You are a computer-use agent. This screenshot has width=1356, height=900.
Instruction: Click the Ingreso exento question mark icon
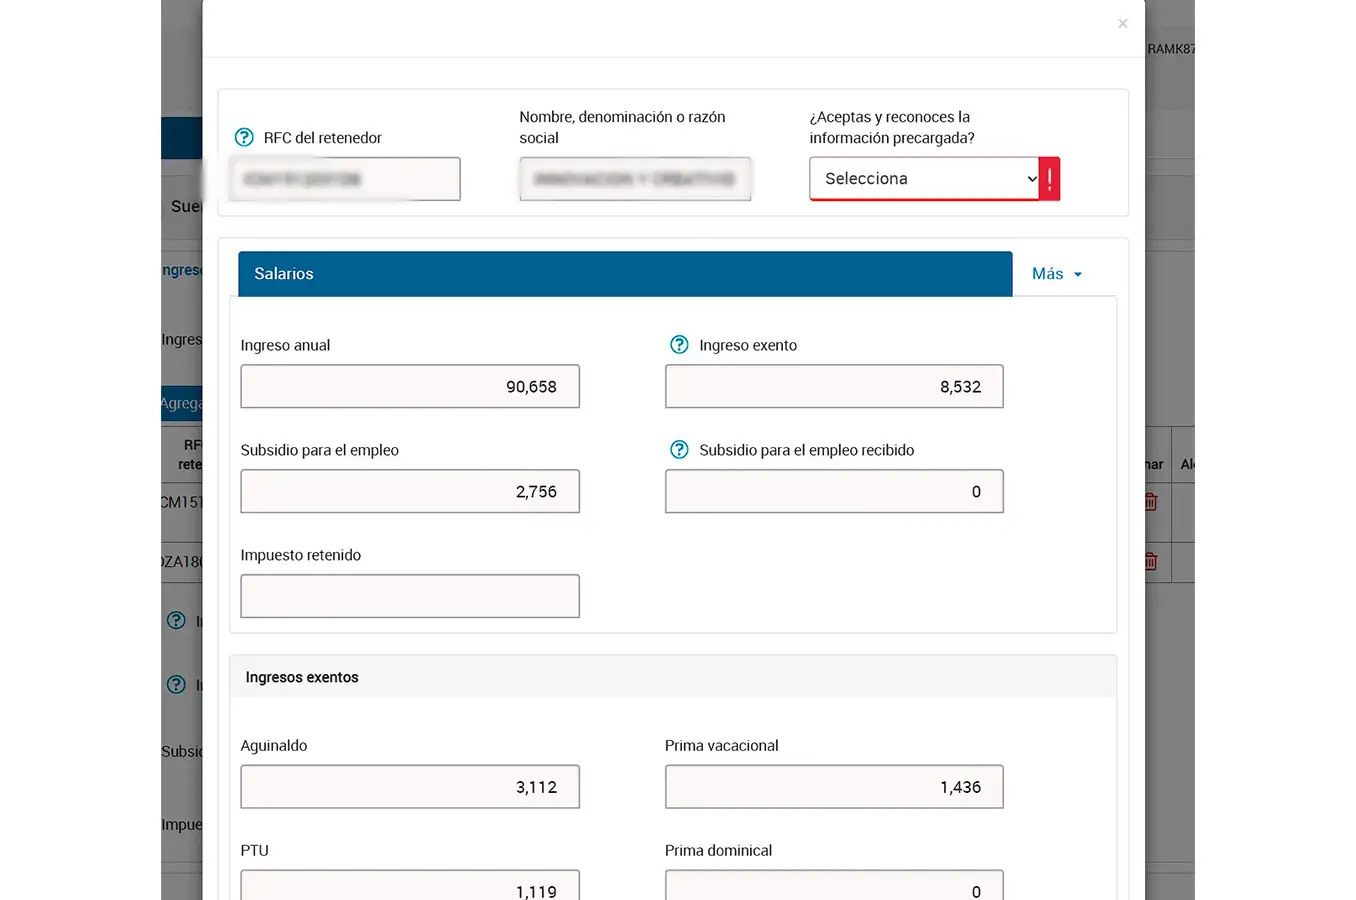click(679, 344)
